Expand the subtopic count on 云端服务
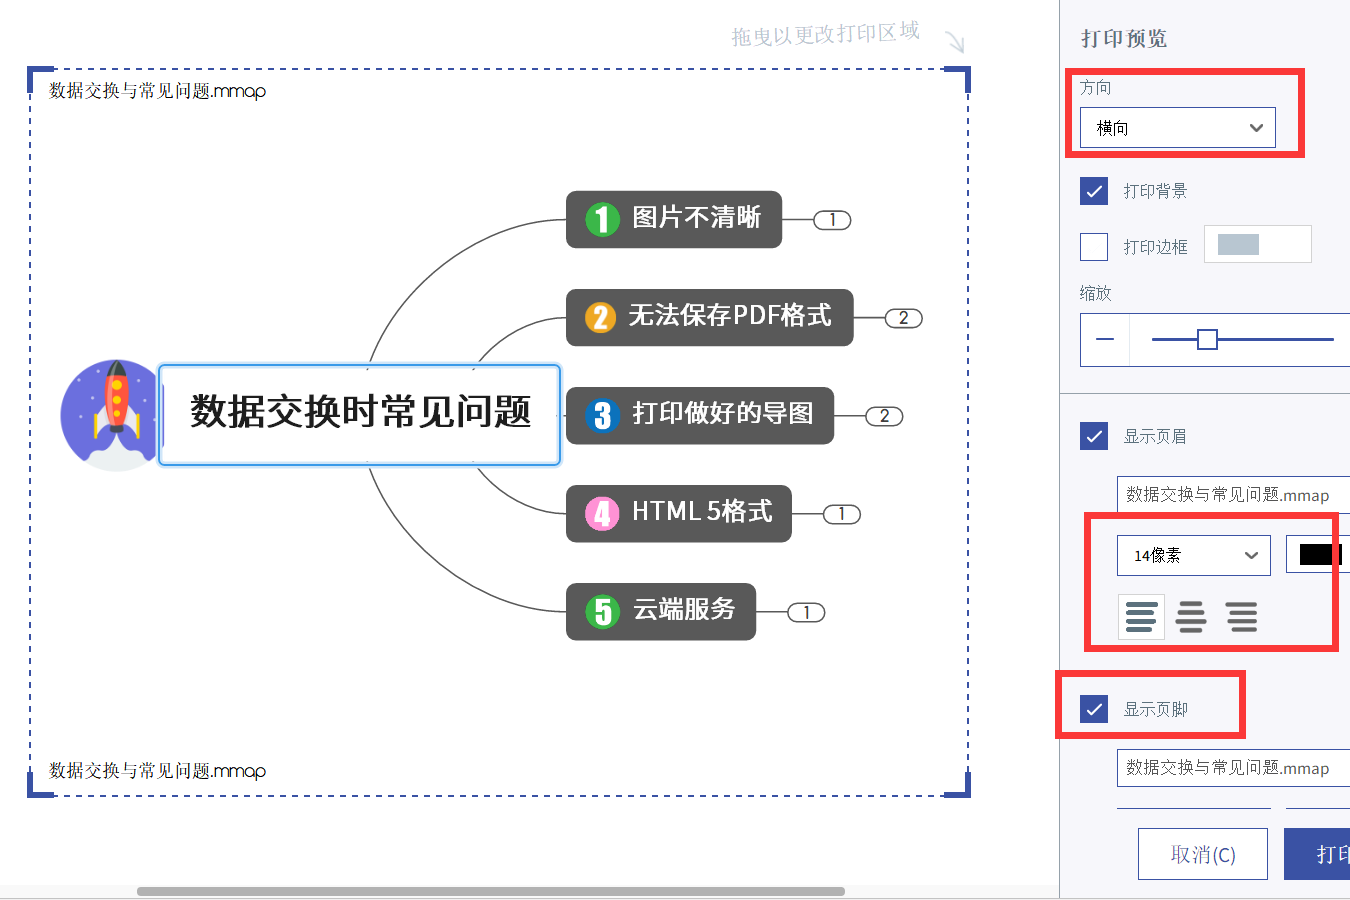1350x900 pixels. 806,612
